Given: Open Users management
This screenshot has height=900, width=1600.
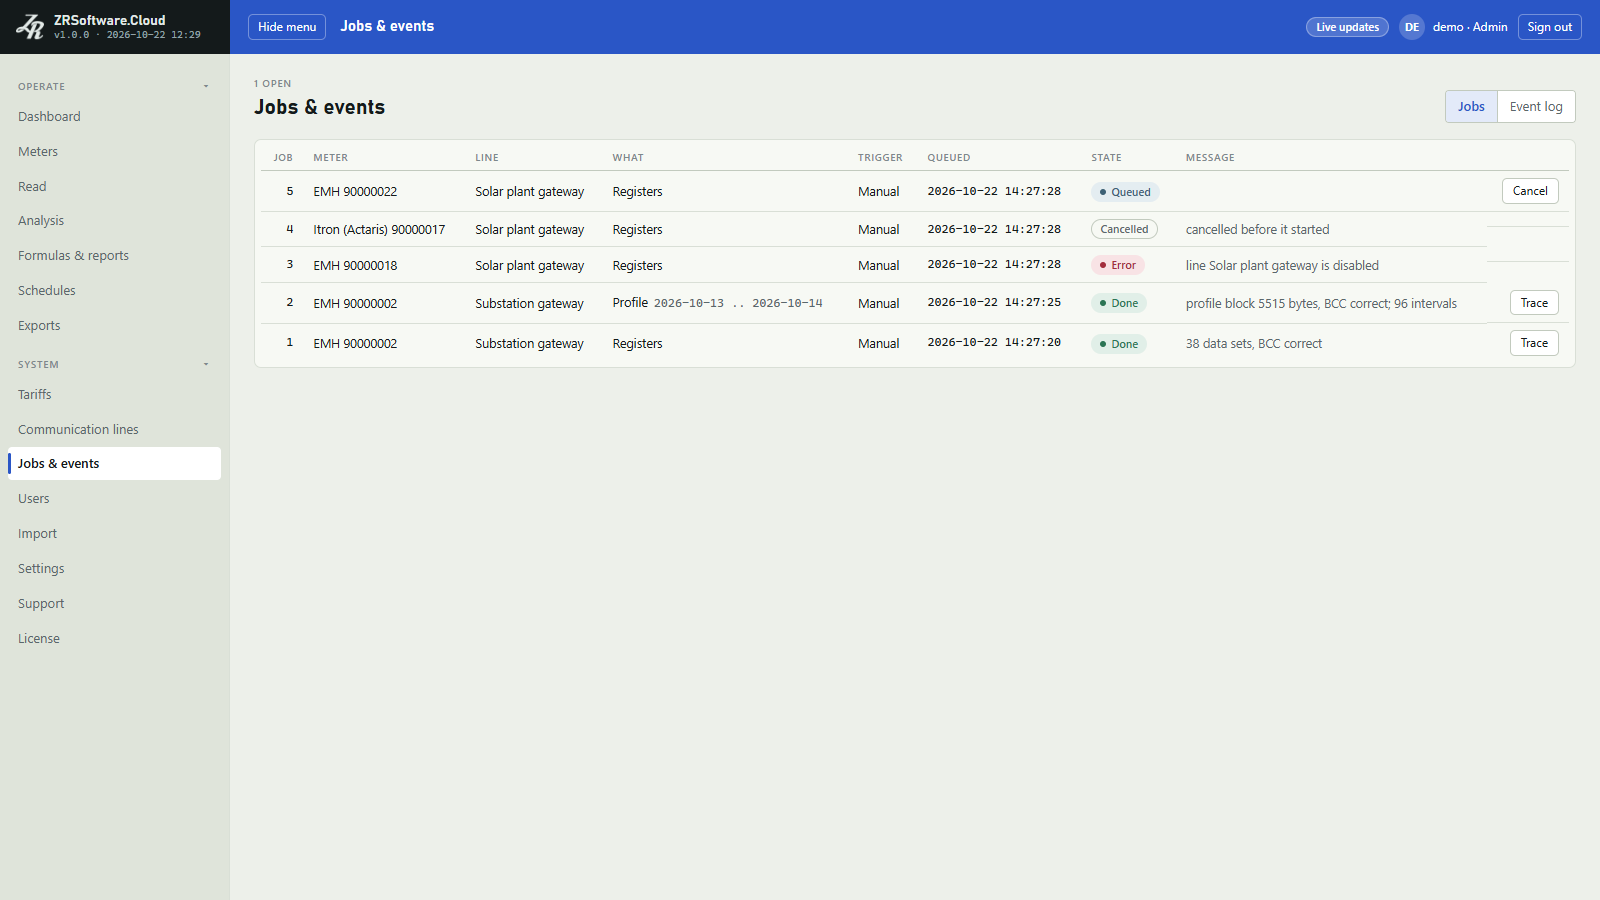Looking at the screenshot, I should tap(114, 499).
